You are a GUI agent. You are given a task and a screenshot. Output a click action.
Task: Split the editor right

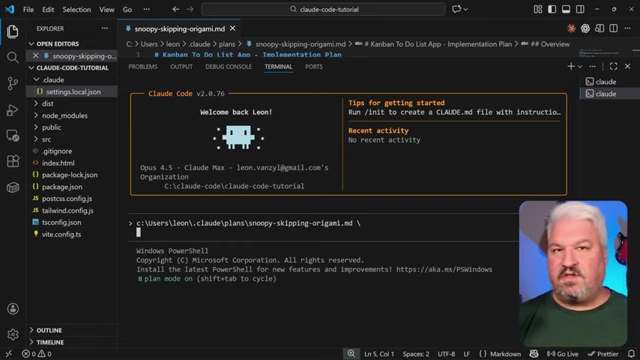[x=613, y=28]
